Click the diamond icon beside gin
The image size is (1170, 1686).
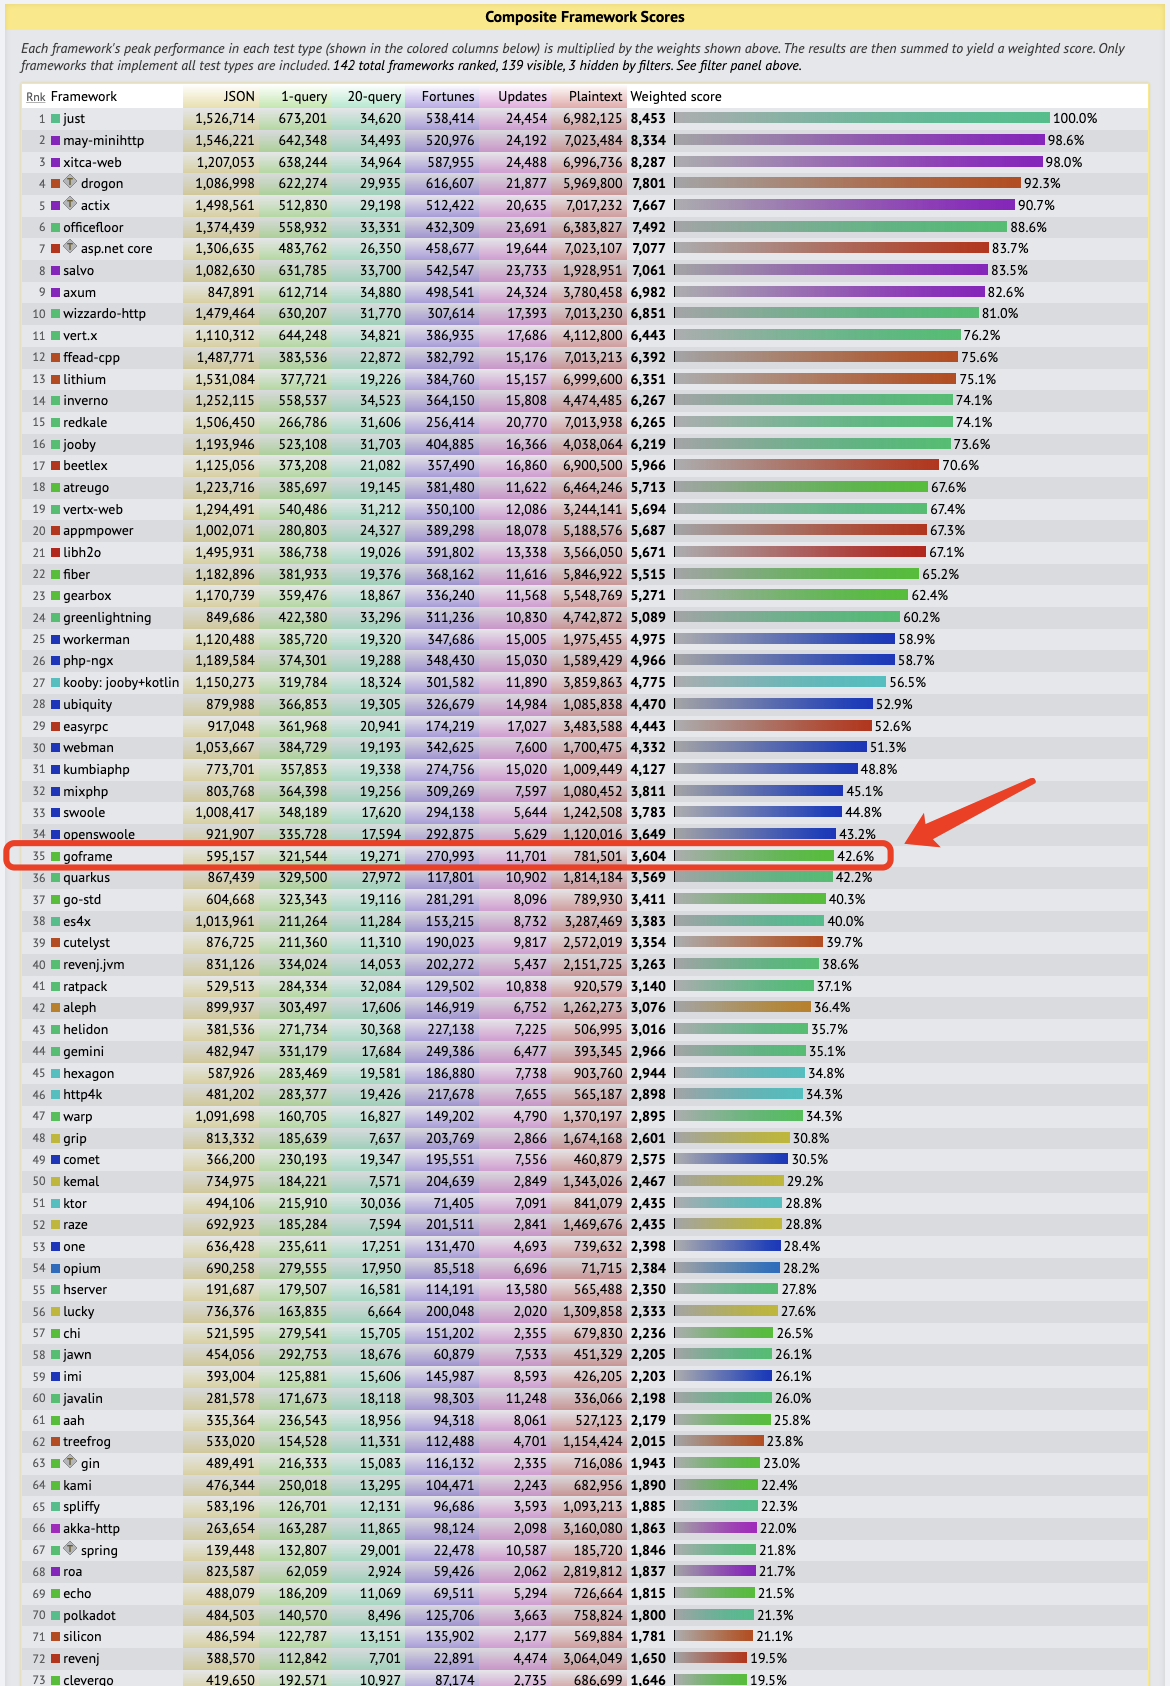pyautogui.click(x=70, y=1462)
